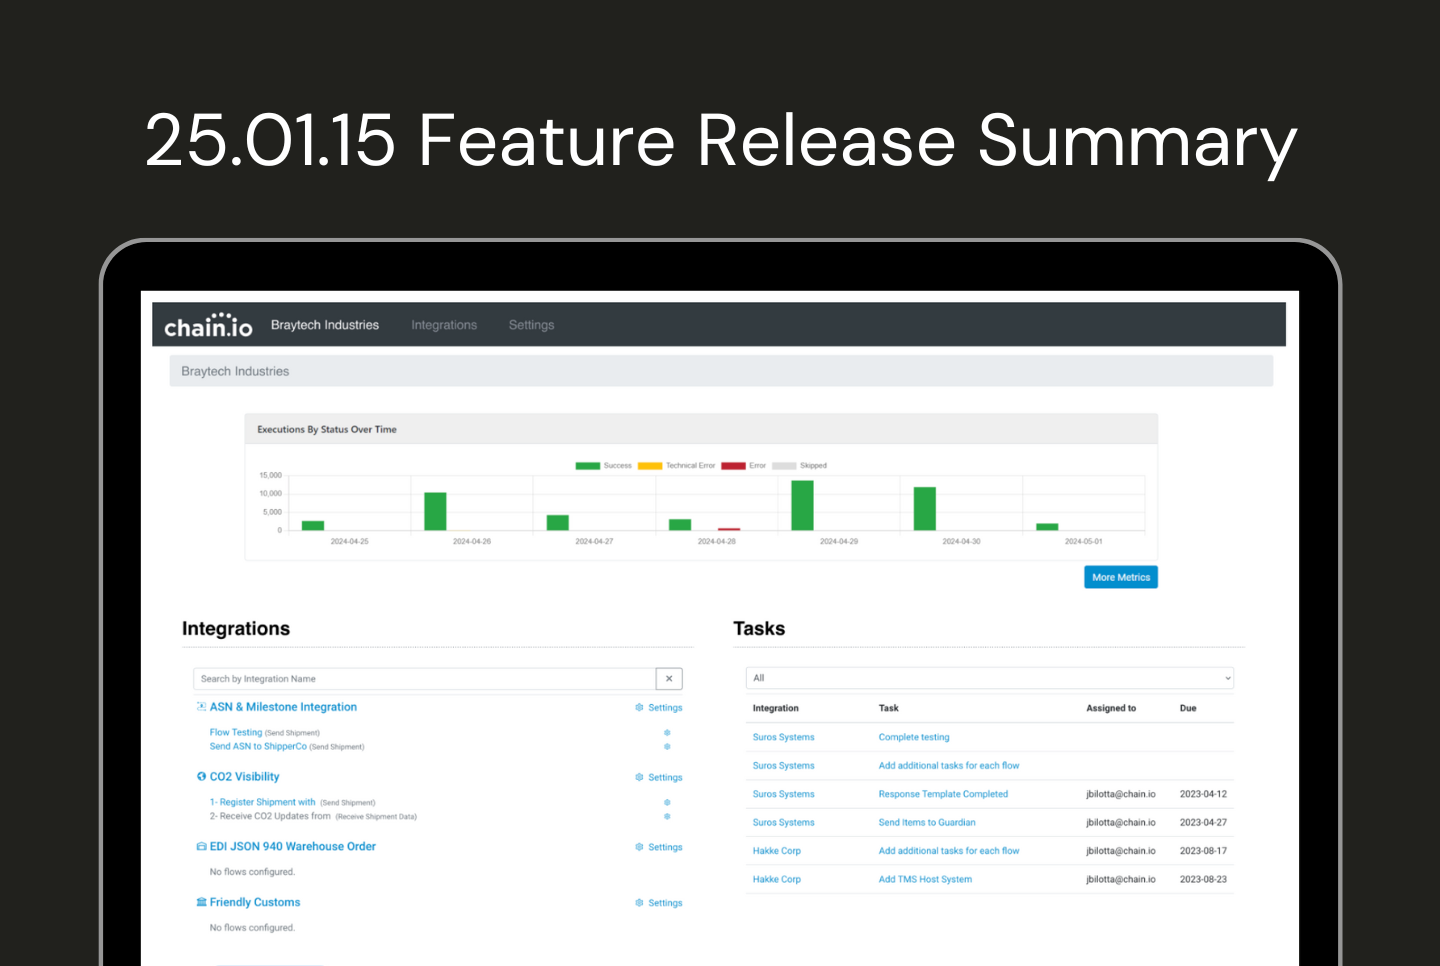This screenshot has height=966, width=1440.
Task: Click the ASN & Milestone Integration icon
Action: [x=201, y=707]
